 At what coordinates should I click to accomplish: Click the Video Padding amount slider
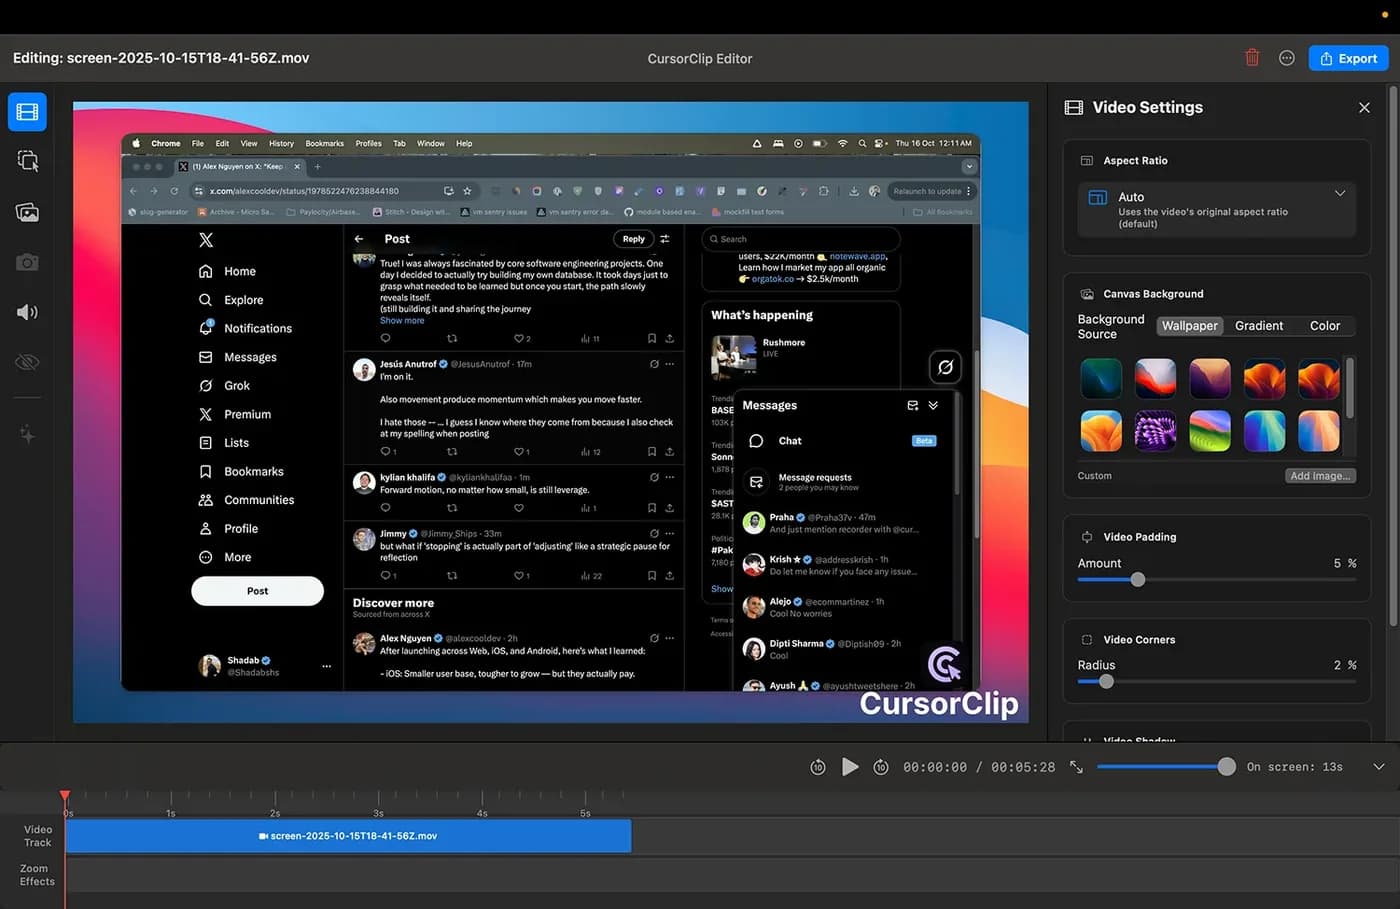point(1216,580)
